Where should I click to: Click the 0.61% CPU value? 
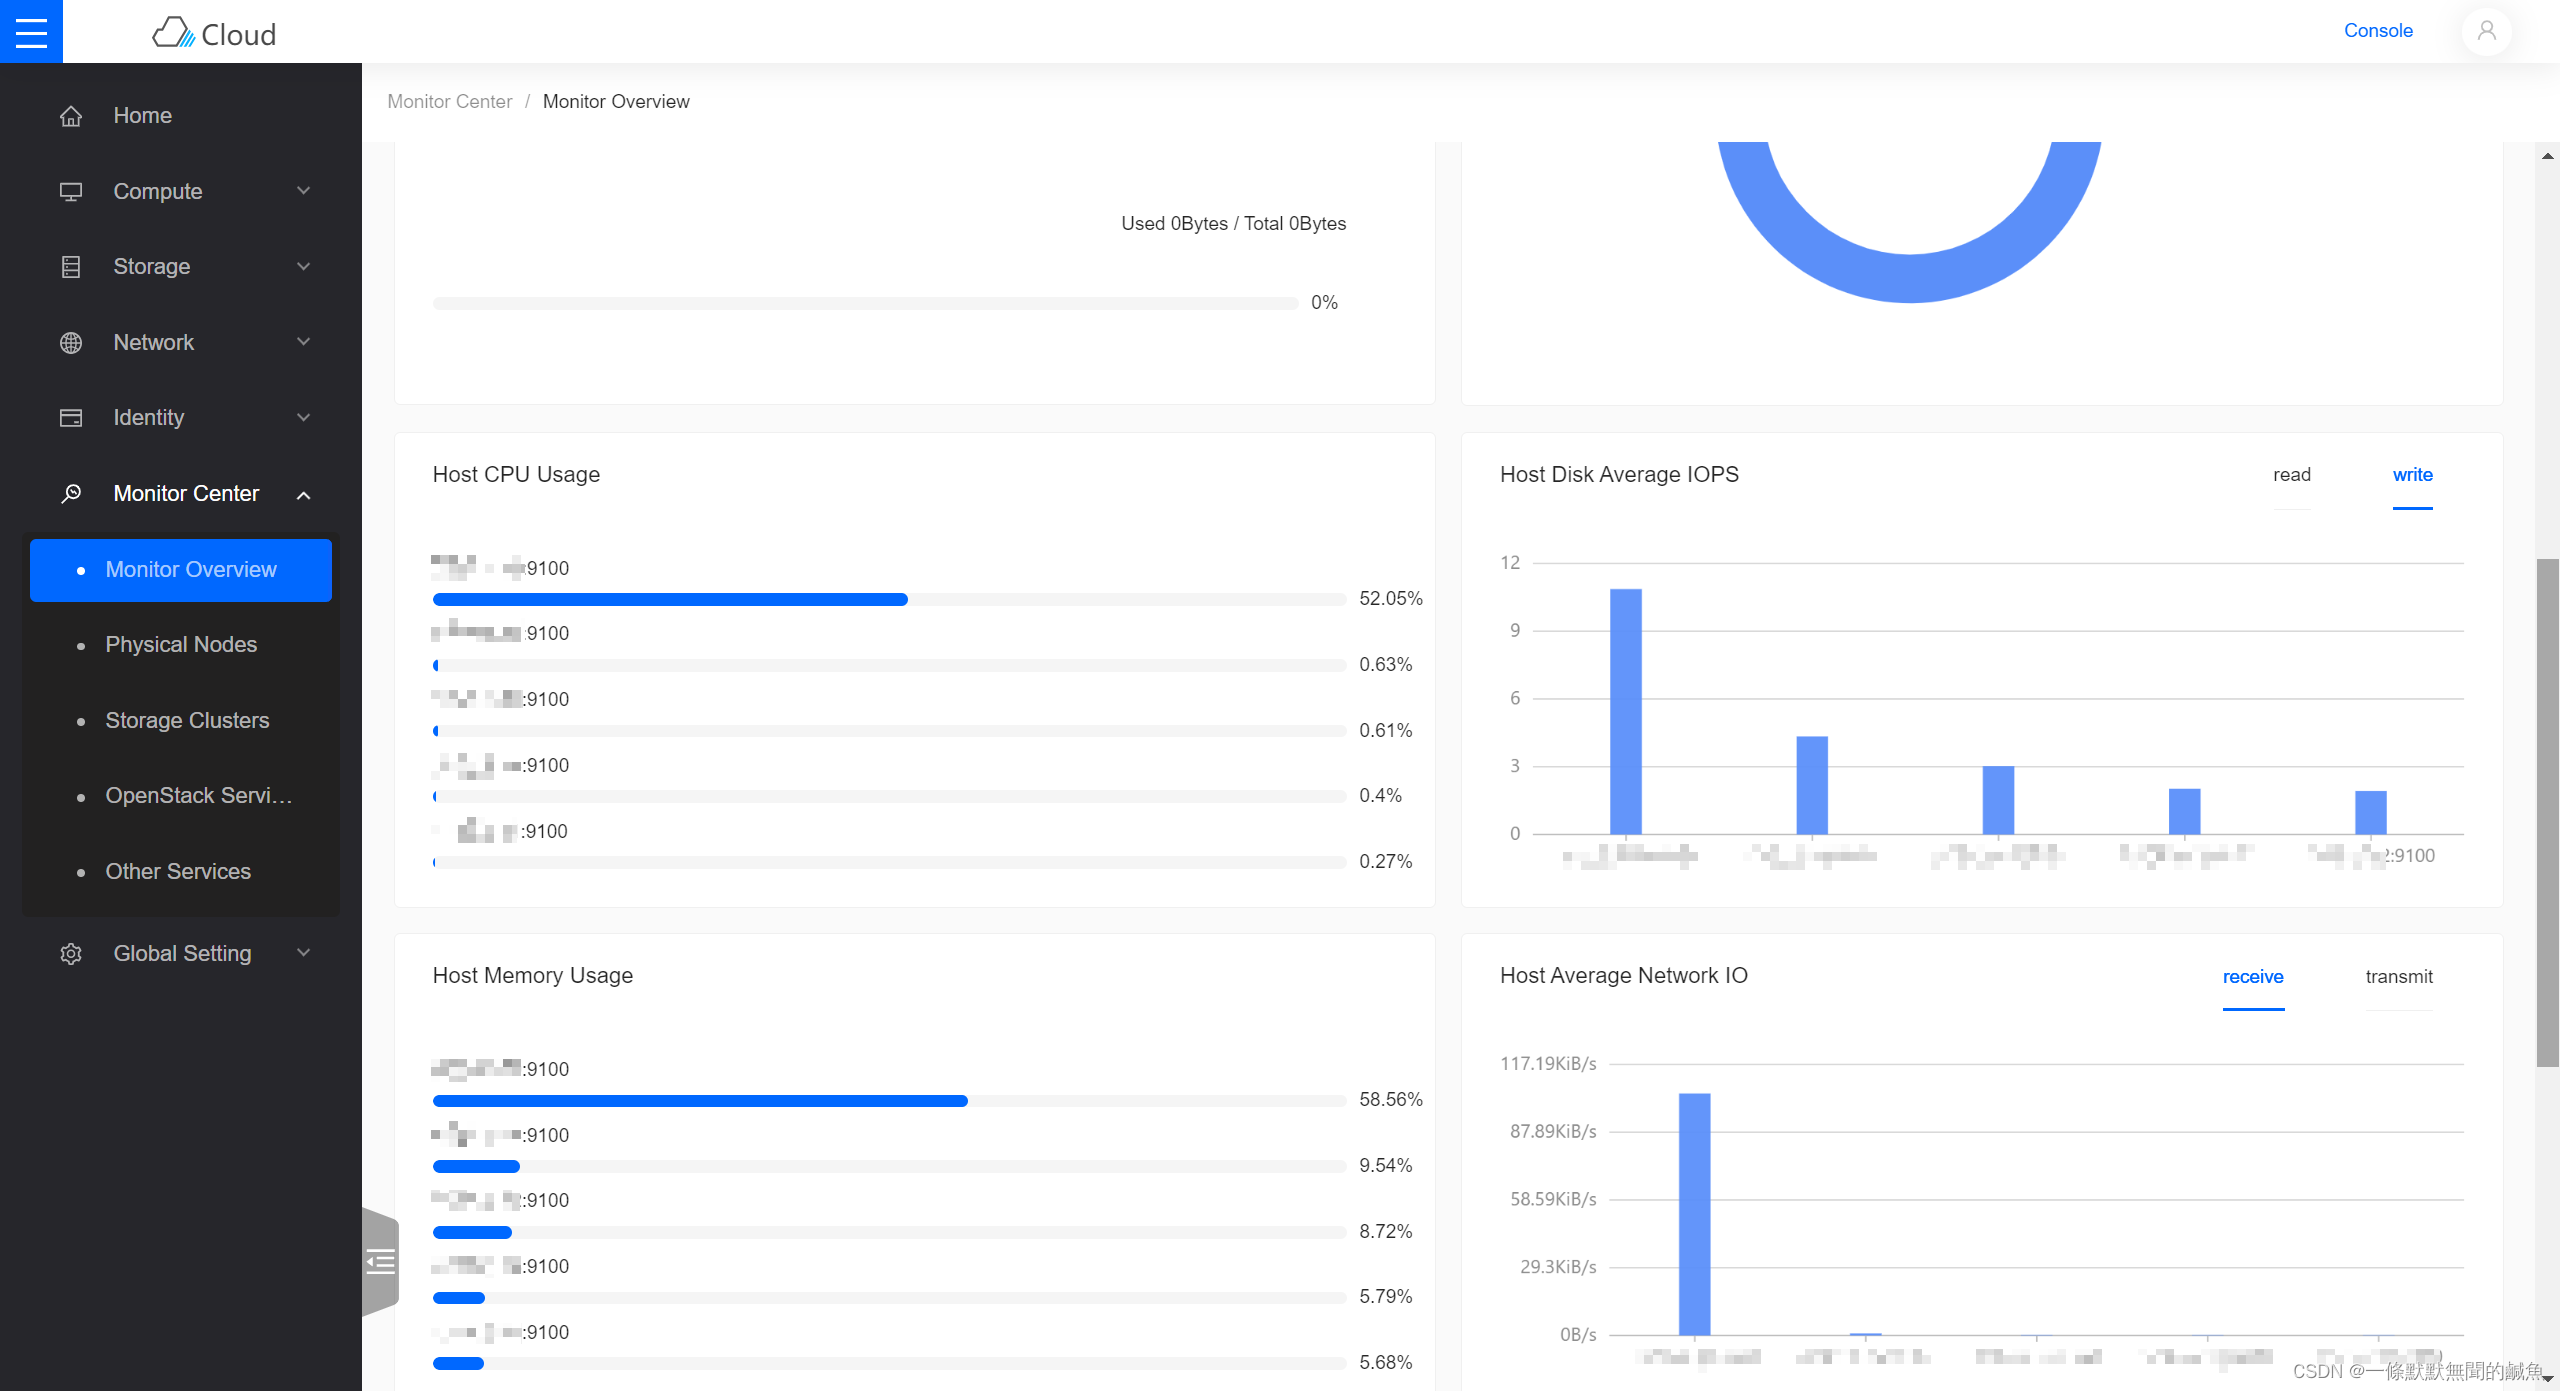[1386, 731]
